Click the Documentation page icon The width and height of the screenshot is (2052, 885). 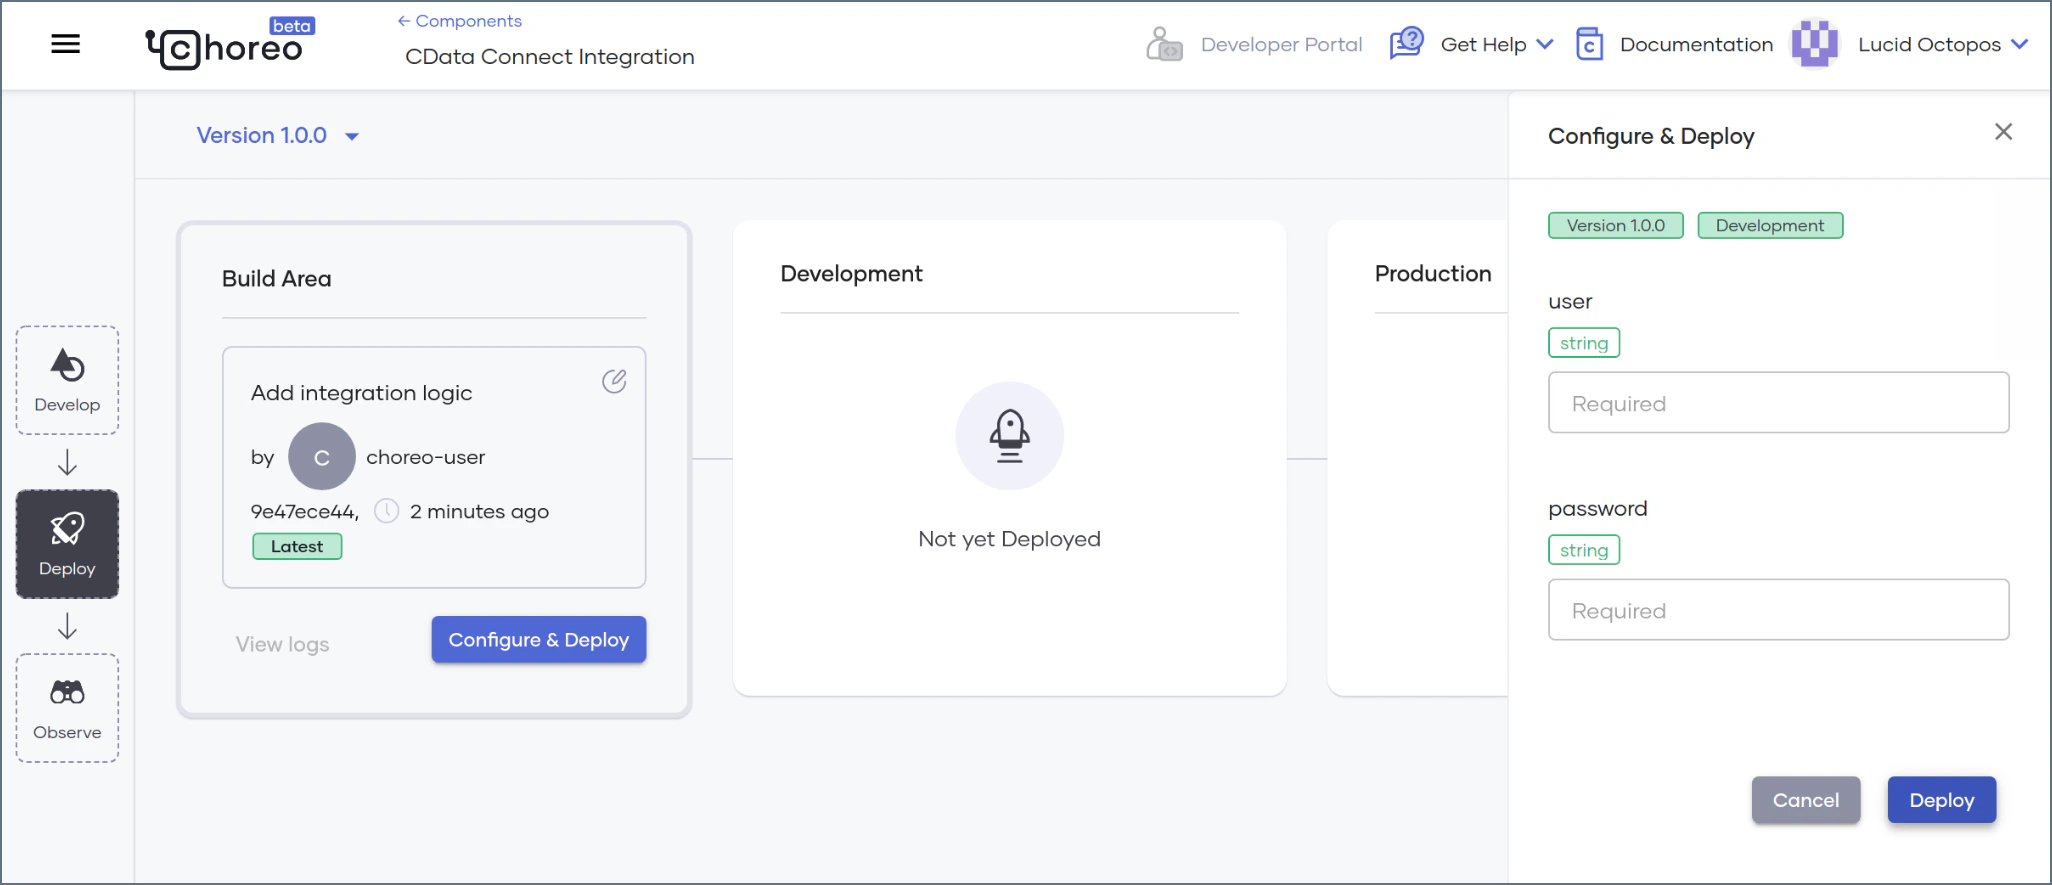pos(1590,44)
